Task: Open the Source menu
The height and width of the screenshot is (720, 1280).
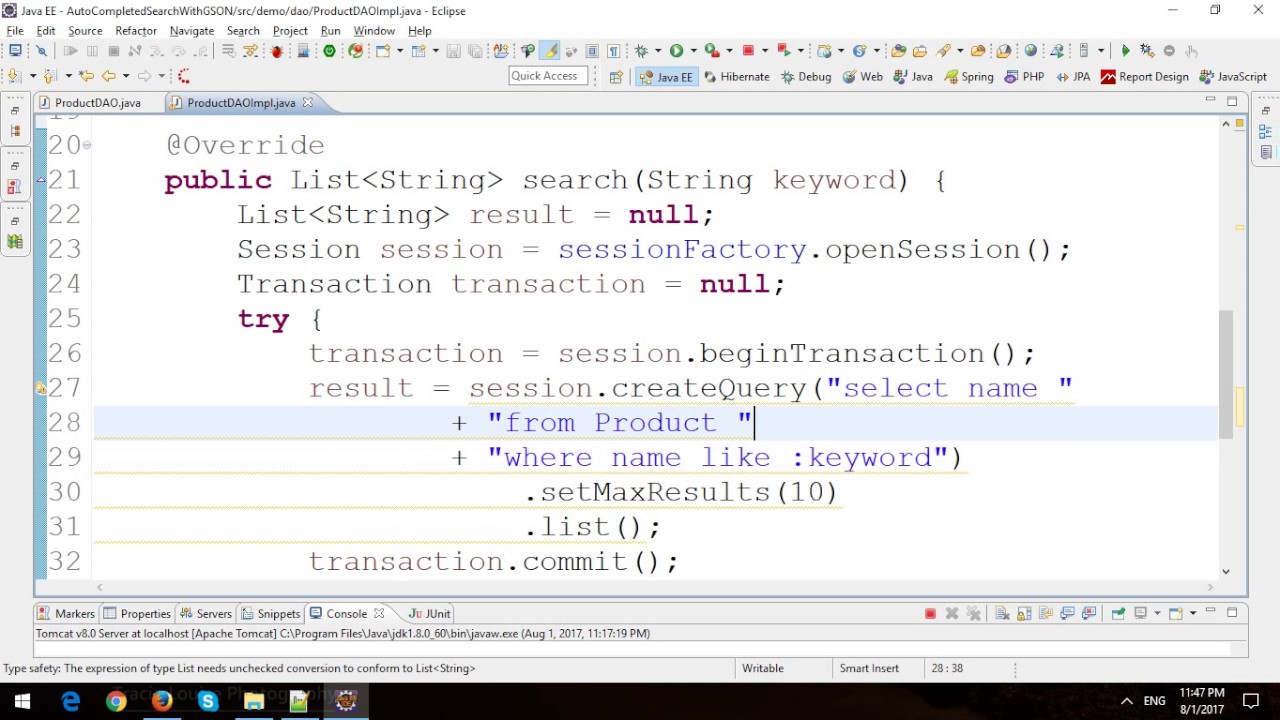Action: (x=85, y=31)
